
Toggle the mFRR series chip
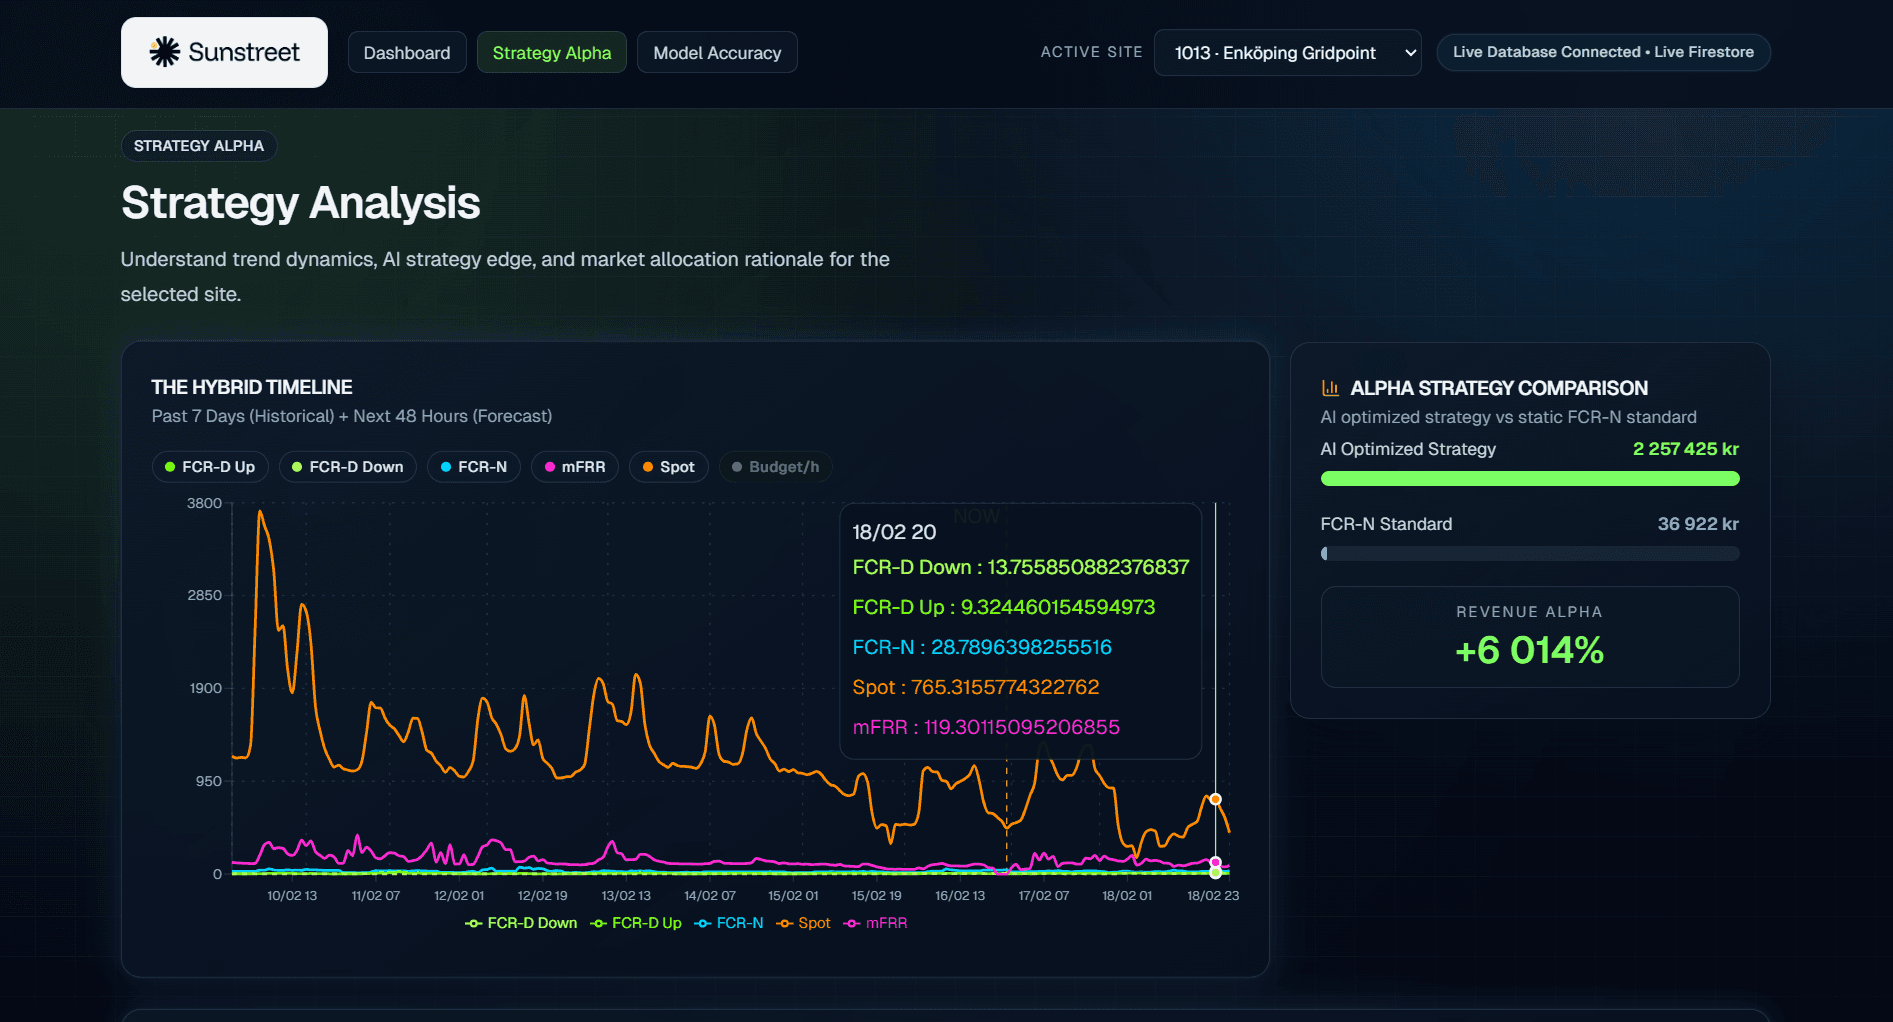[x=575, y=466]
